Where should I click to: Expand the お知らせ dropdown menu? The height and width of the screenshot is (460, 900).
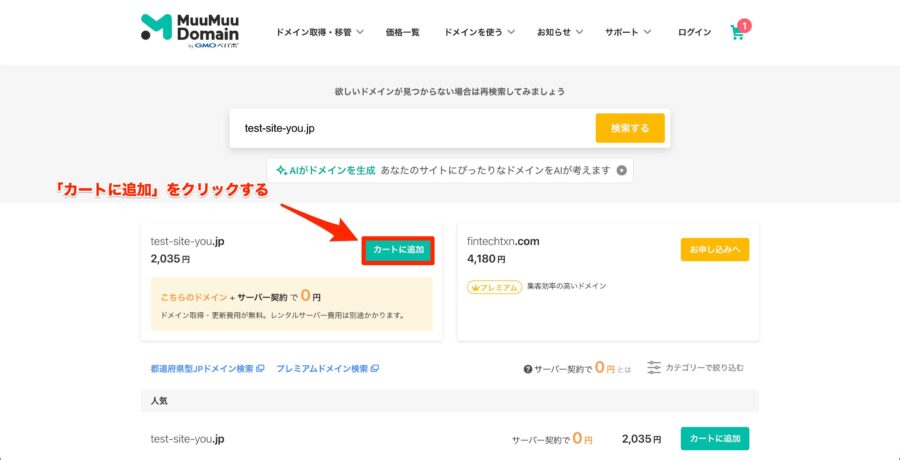560,32
